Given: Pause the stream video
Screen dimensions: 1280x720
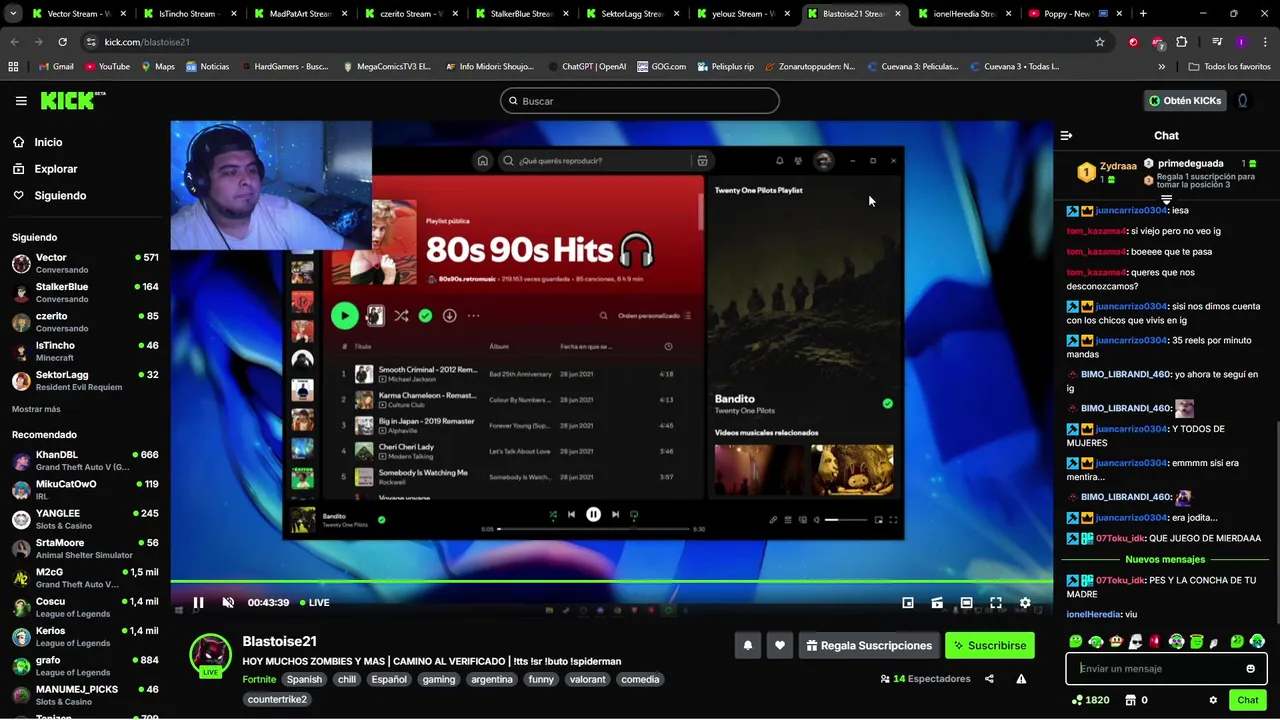Looking at the screenshot, I should click(x=198, y=603).
